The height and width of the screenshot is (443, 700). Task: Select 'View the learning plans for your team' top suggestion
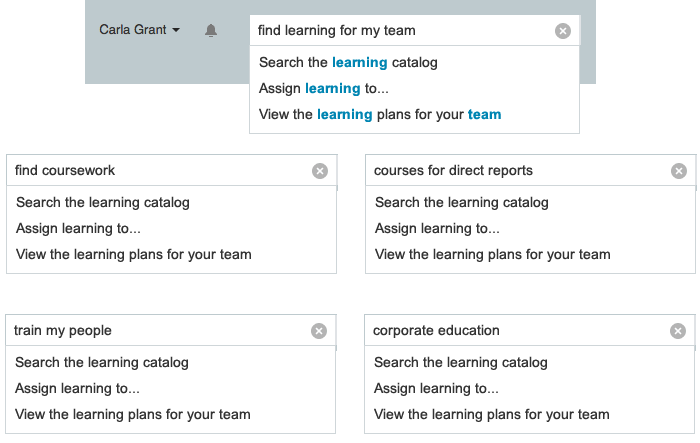click(380, 114)
